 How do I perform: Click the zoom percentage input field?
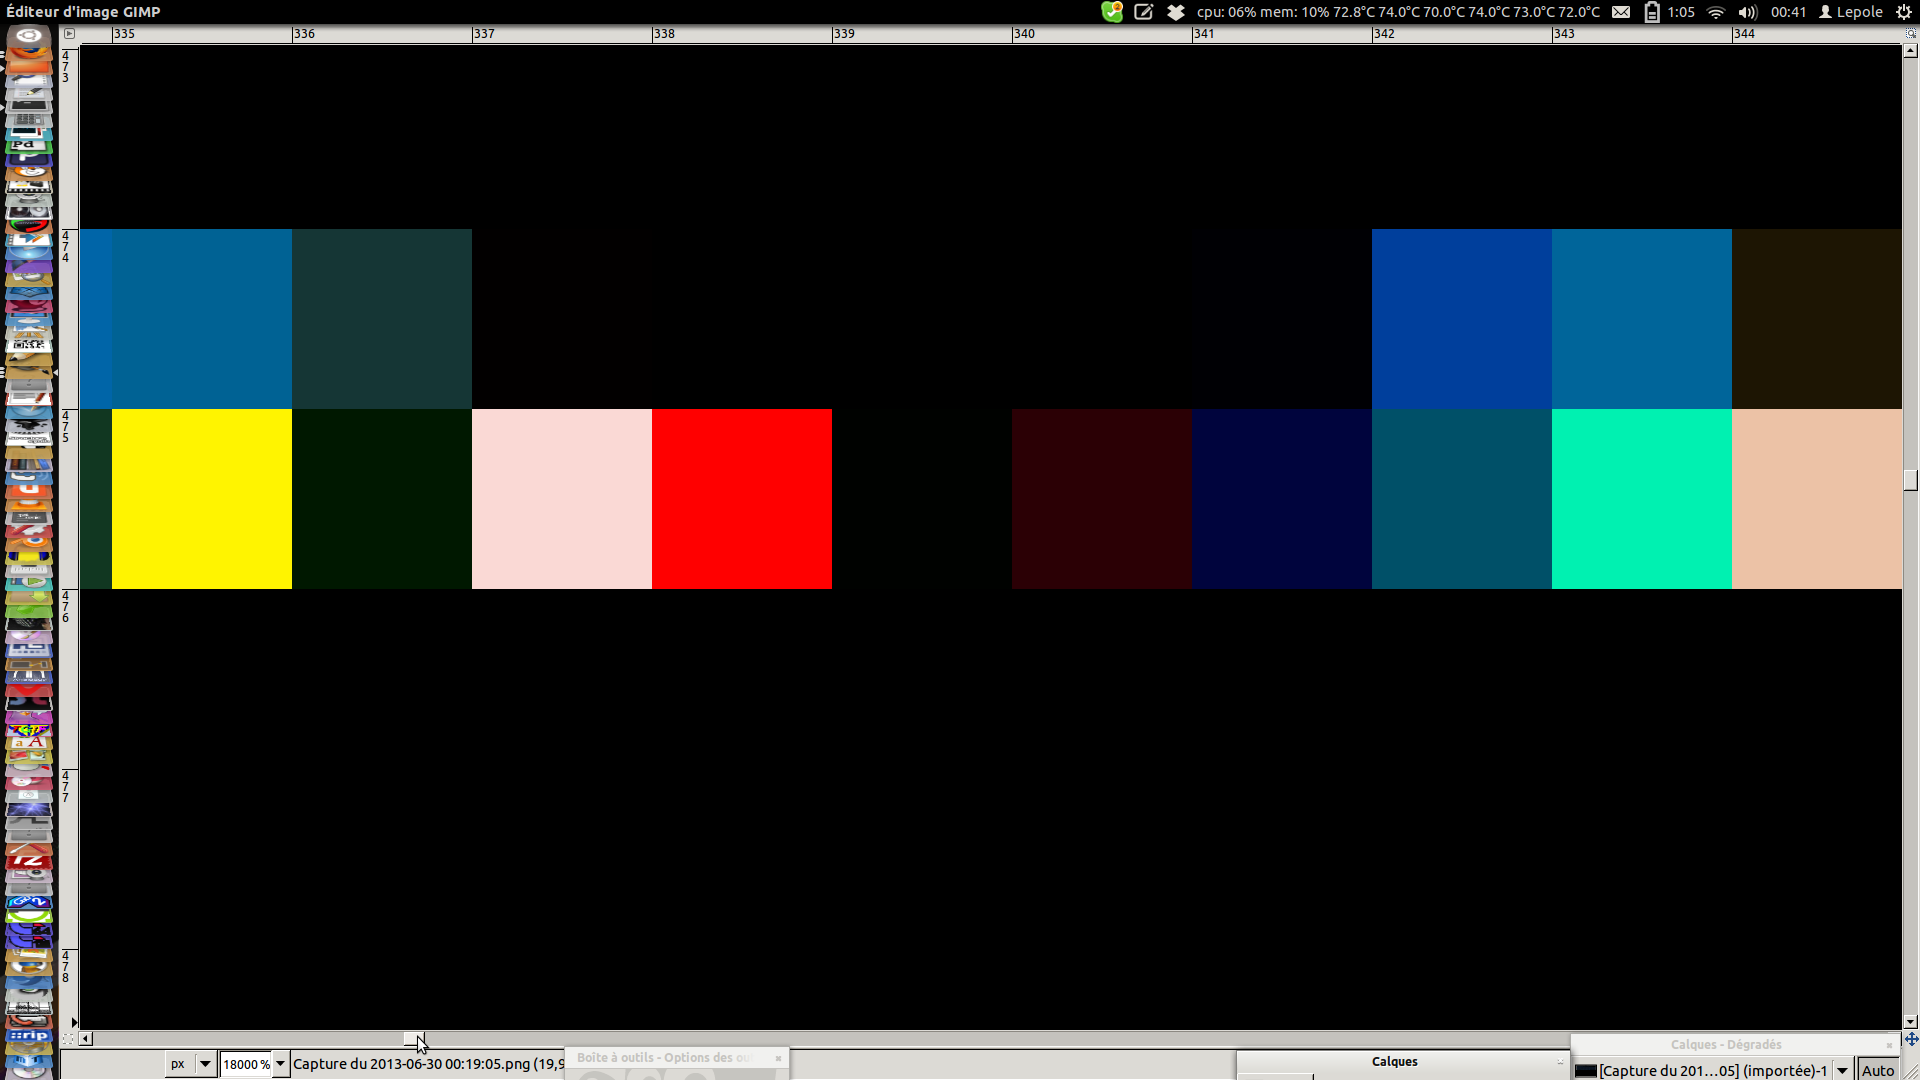coord(245,1064)
